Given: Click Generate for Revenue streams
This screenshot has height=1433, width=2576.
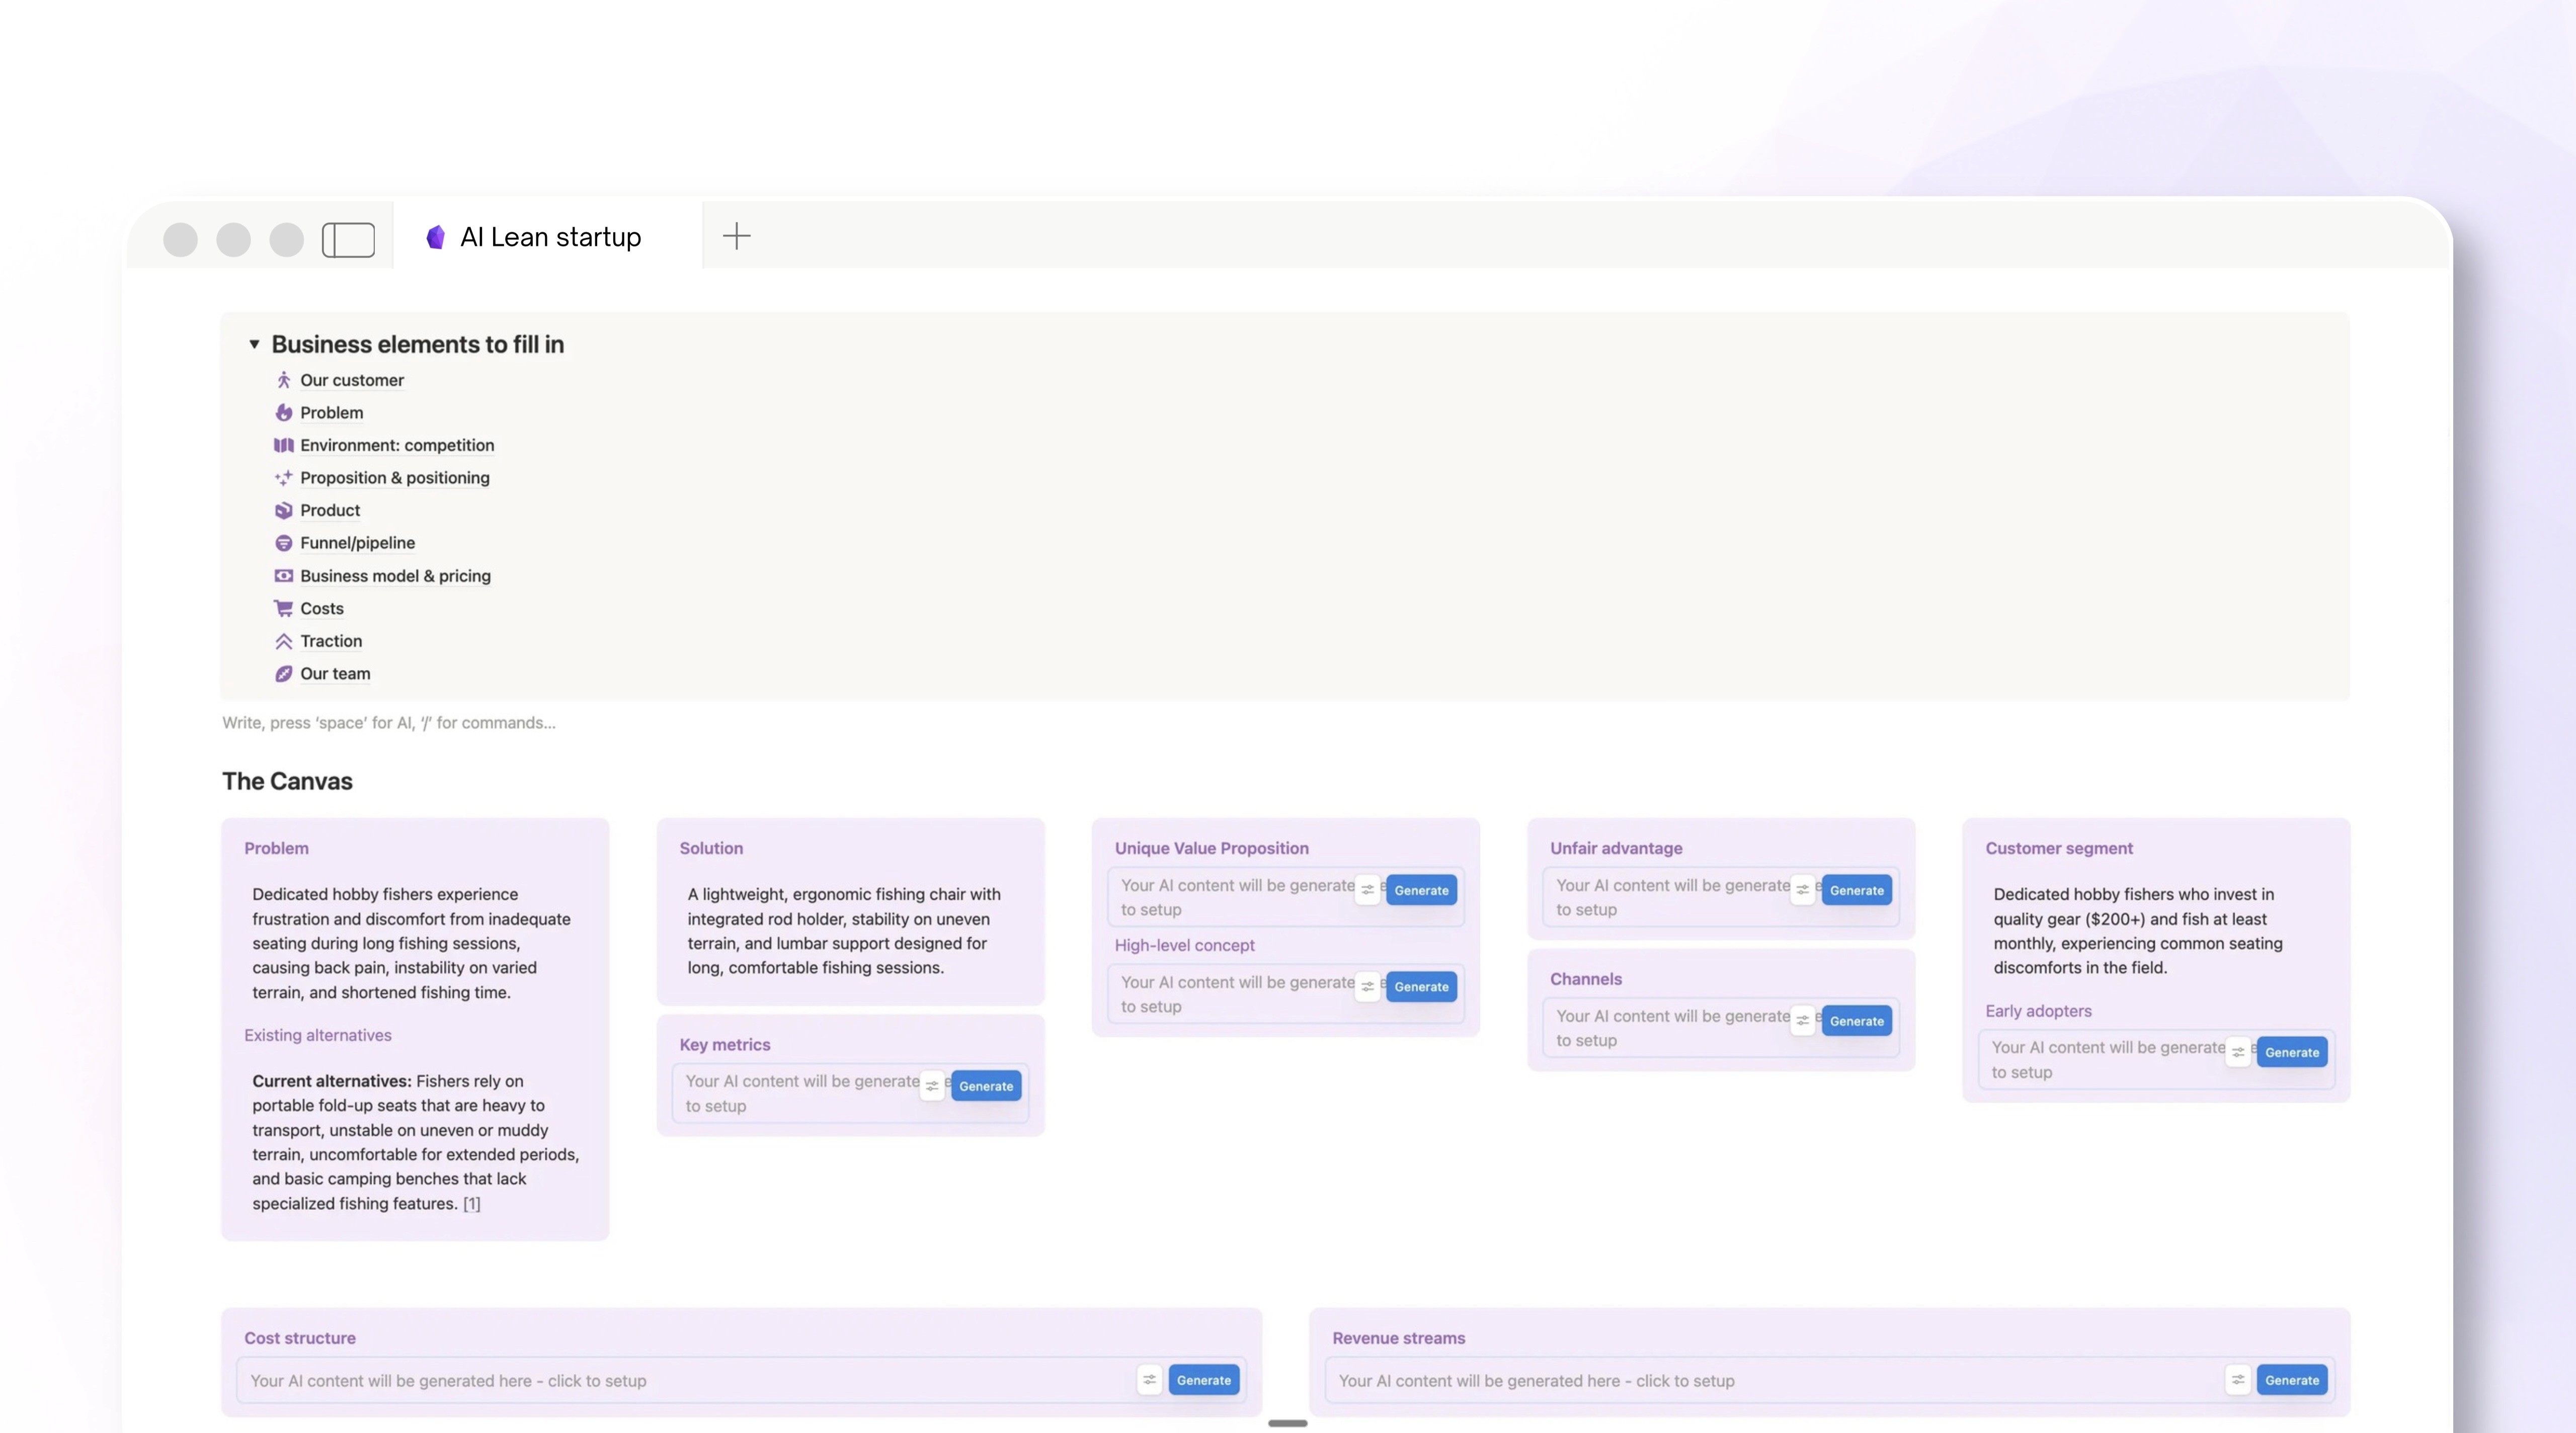Looking at the screenshot, I should click(2292, 1380).
